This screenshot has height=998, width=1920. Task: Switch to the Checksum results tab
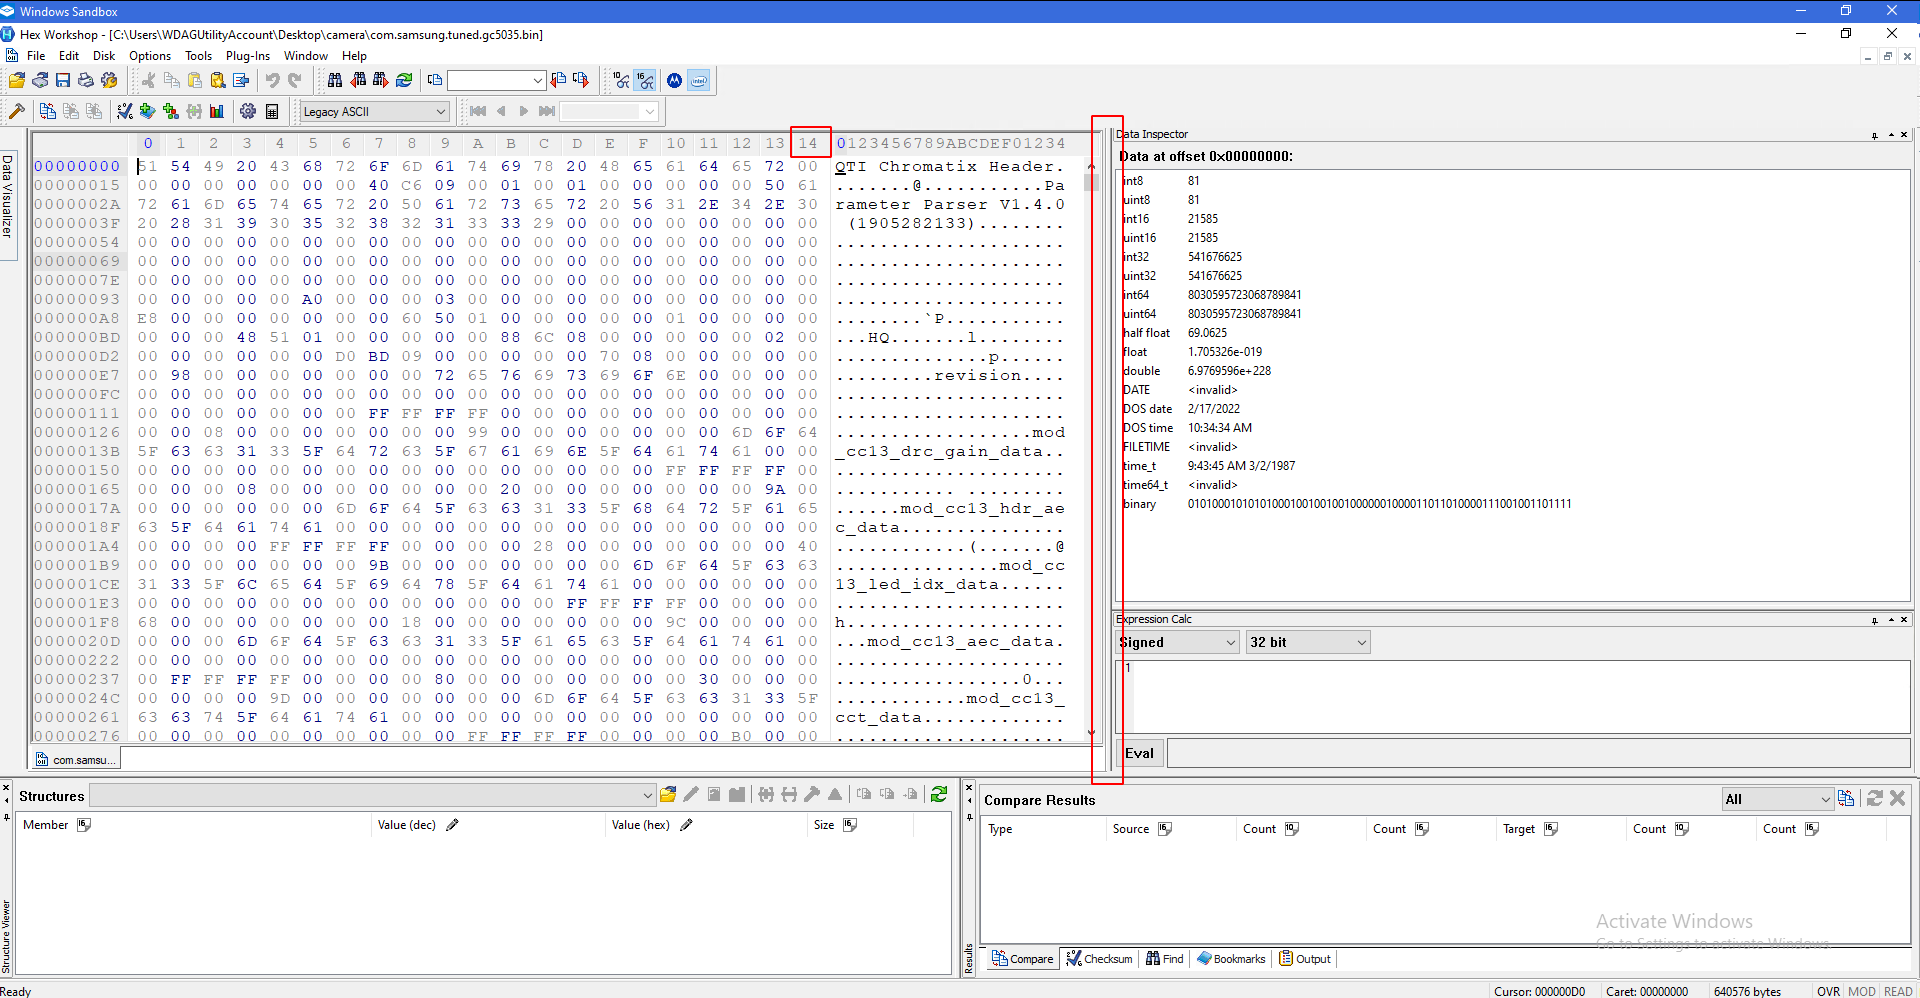click(x=1099, y=959)
